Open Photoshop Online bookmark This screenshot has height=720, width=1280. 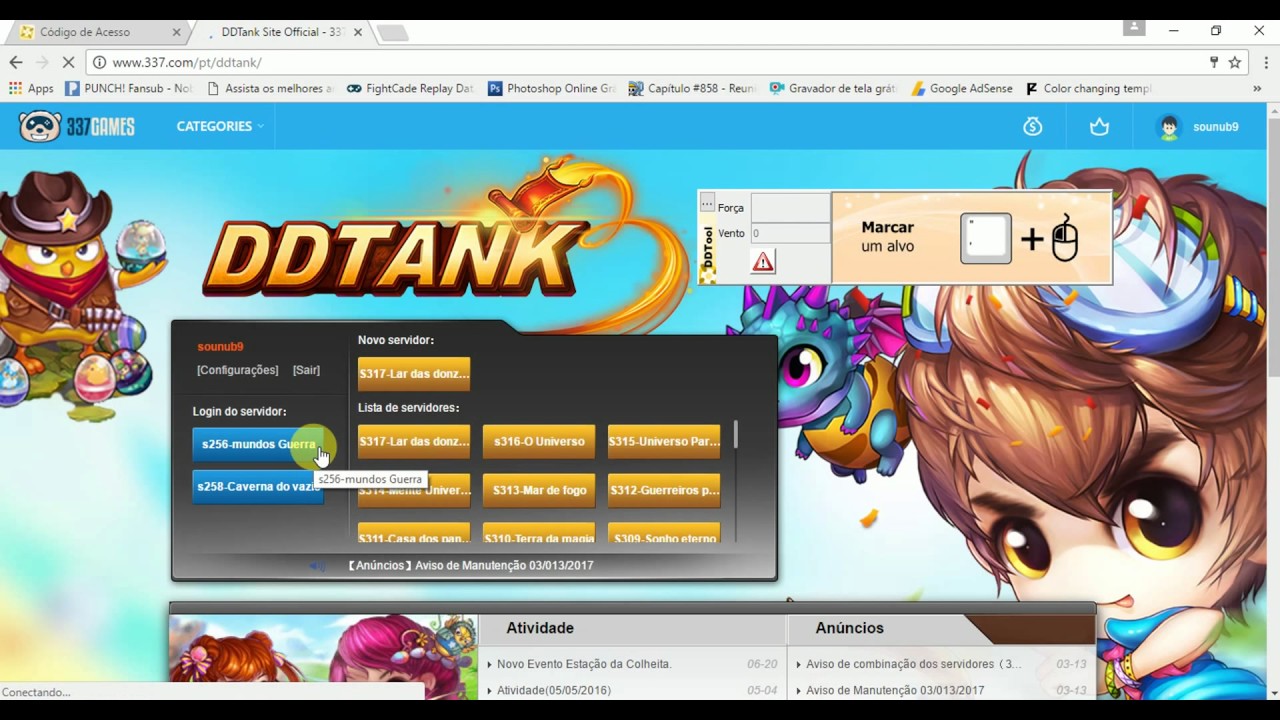point(551,88)
